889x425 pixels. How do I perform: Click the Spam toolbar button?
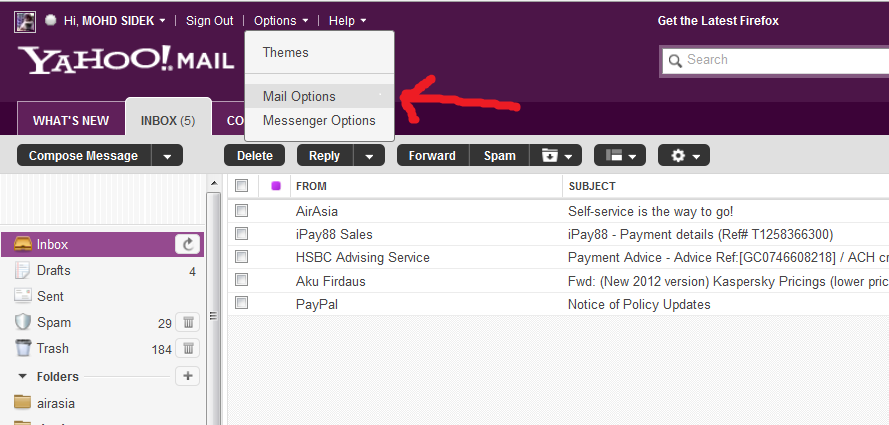pyautogui.click(x=499, y=155)
